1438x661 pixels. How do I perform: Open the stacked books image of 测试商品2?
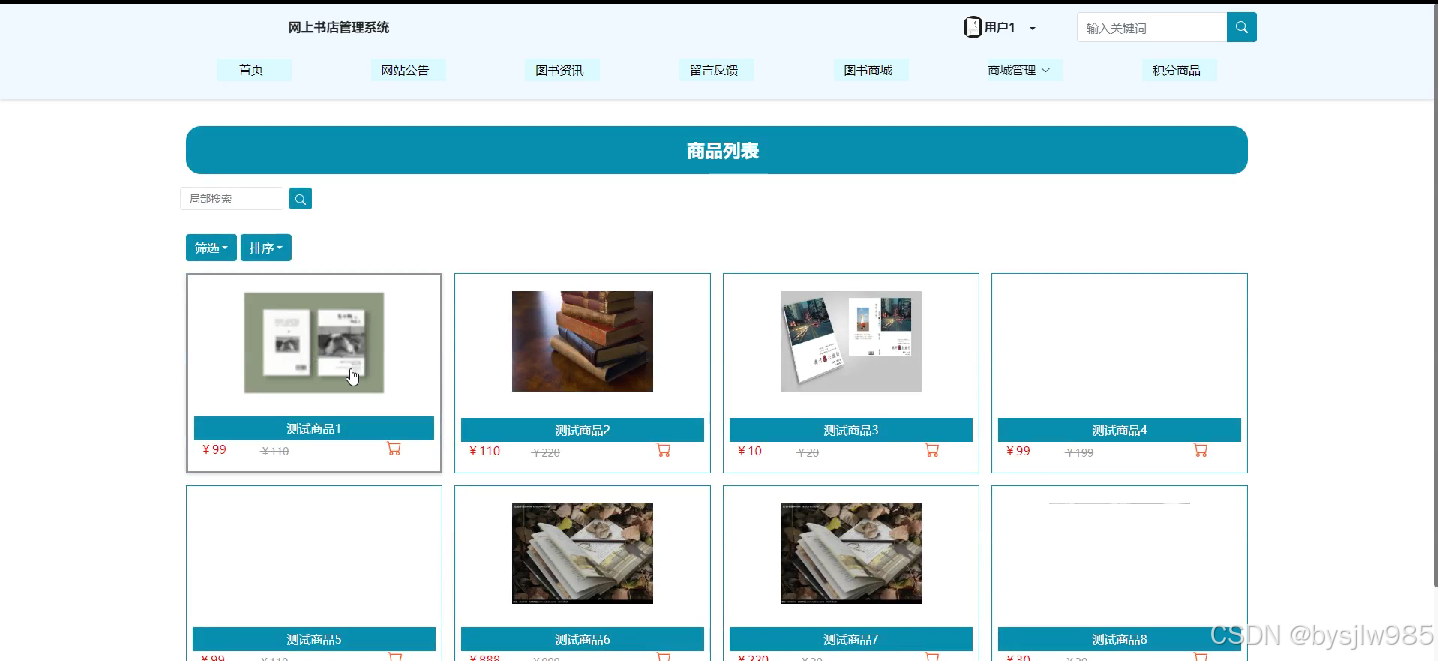(x=582, y=341)
